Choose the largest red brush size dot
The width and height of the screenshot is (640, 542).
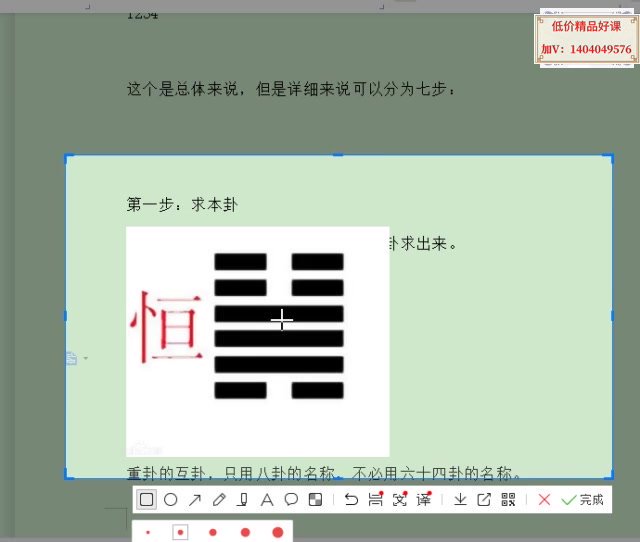278,533
